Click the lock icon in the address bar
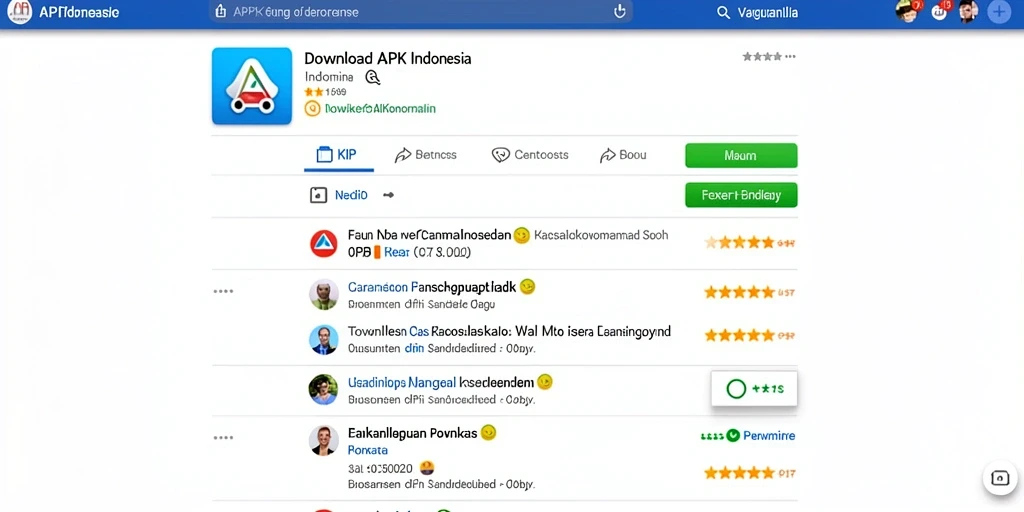Image resolution: width=1024 pixels, height=512 pixels. tap(221, 11)
